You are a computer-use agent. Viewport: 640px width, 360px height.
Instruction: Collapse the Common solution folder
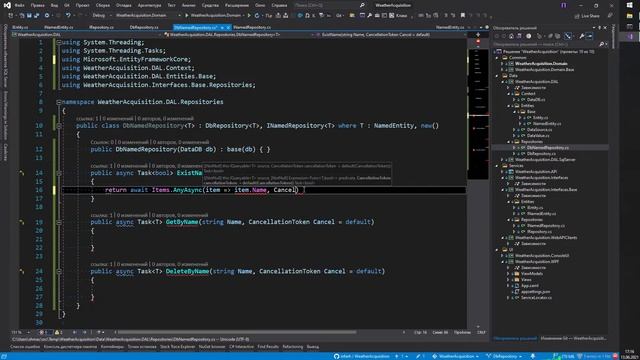[x=497, y=58]
